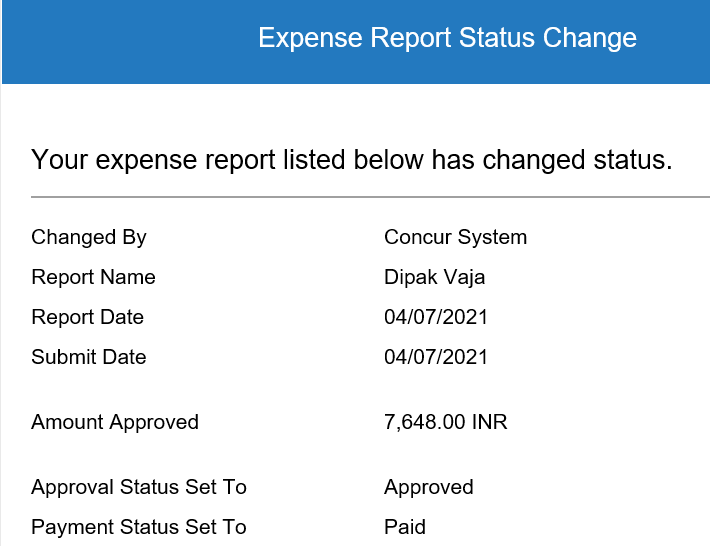The height and width of the screenshot is (546, 710).
Task: Click the word Expense in header title
Action: click(x=311, y=38)
